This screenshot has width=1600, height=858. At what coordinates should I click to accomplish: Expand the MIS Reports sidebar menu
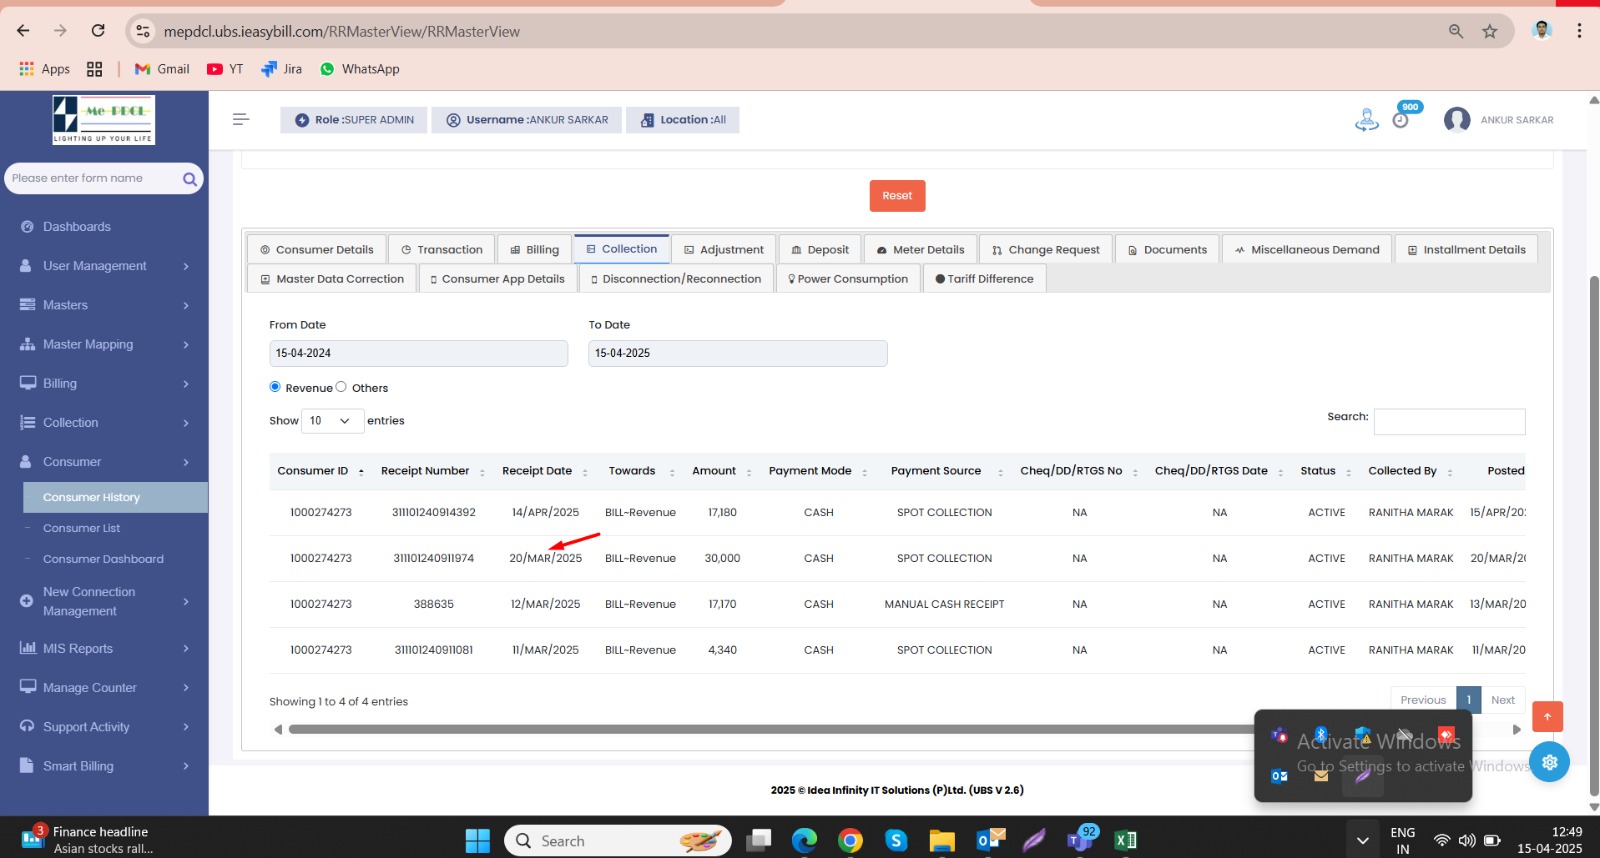pyautogui.click(x=104, y=648)
